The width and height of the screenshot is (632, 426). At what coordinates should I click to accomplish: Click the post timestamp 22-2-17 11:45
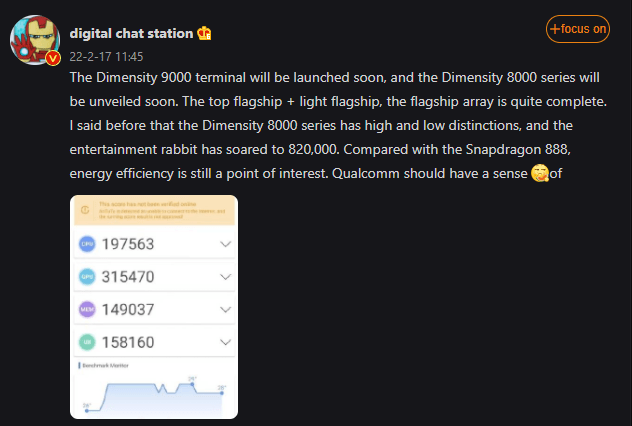(107, 57)
